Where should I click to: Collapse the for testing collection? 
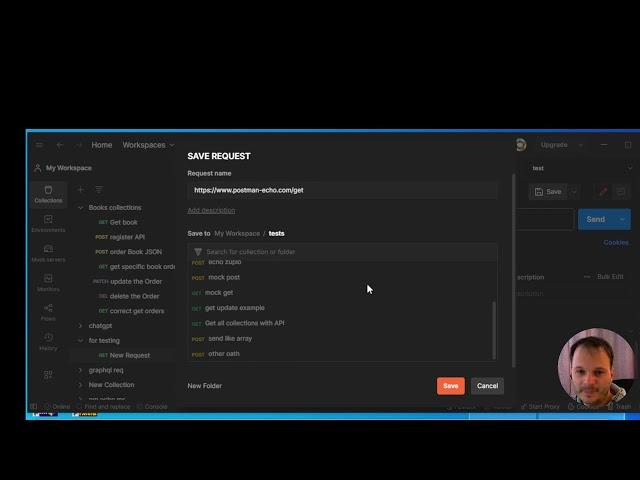80,340
